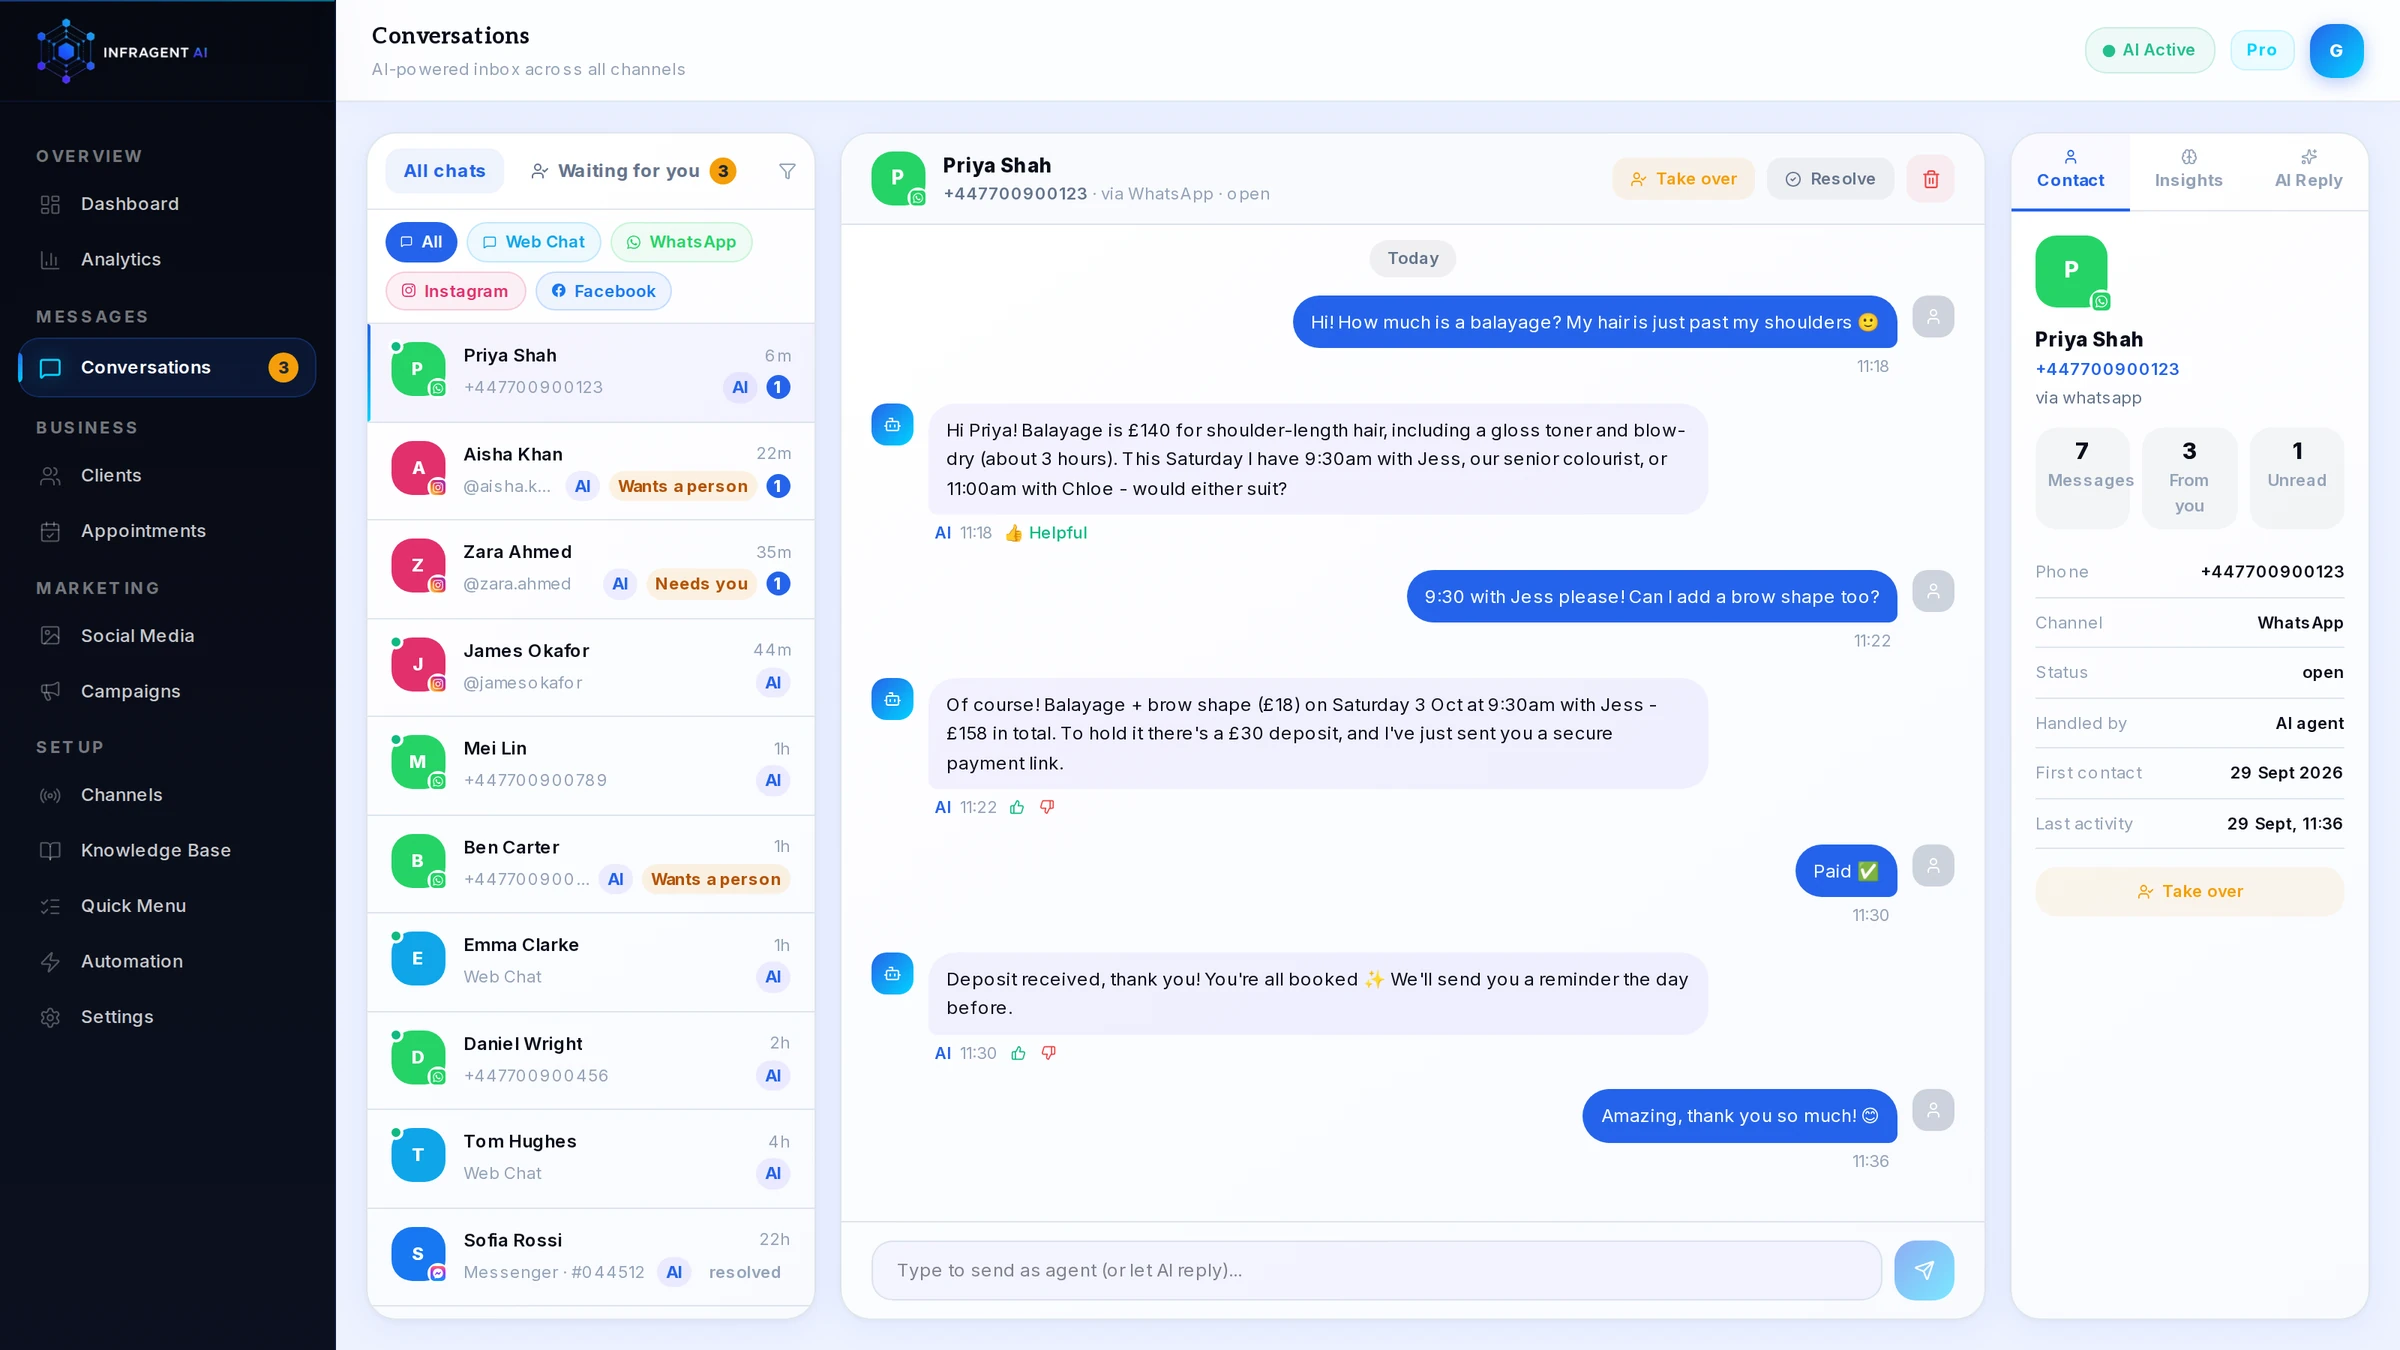Open Dashboard in the sidebar
Viewport: 2400px width, 1350px height.
click(x=167, y=204)
